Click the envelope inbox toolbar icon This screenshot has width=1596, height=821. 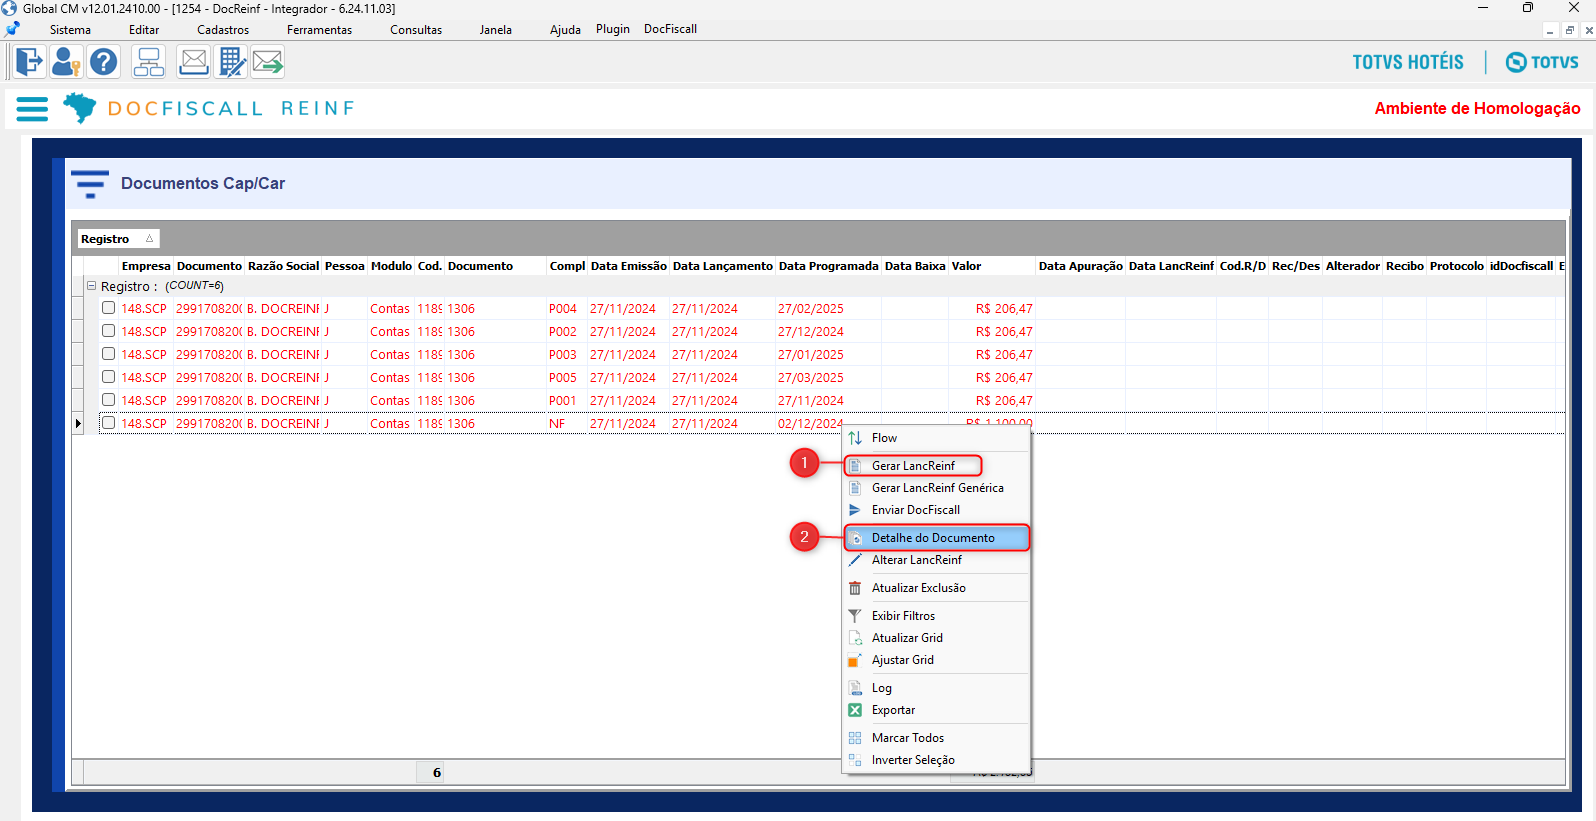click(x=193, y=62)
